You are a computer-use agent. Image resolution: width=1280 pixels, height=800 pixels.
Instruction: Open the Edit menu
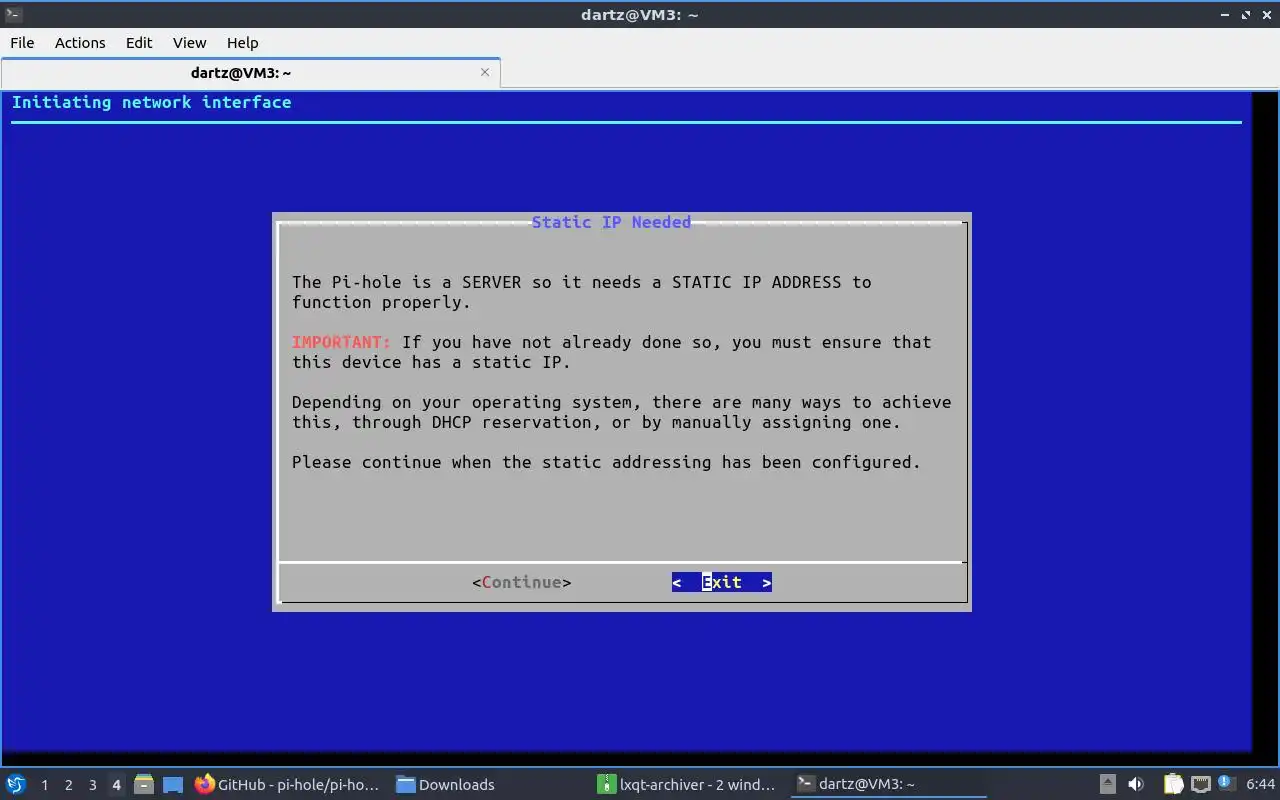tap(139, 42)
